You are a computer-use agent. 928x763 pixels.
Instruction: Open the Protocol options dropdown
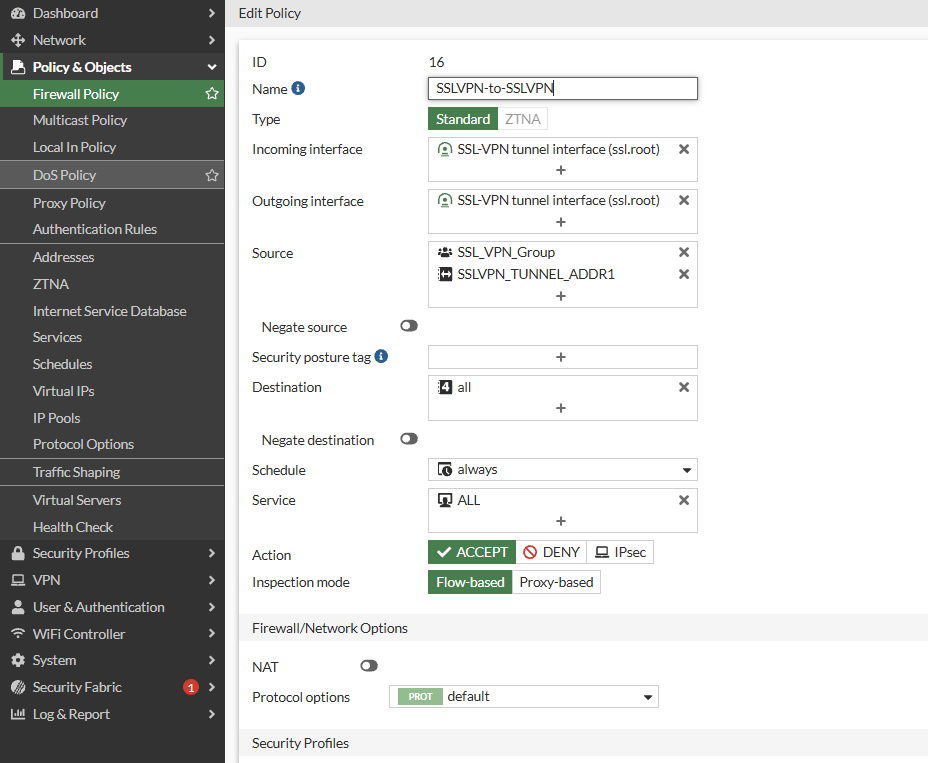click(523, 696)
